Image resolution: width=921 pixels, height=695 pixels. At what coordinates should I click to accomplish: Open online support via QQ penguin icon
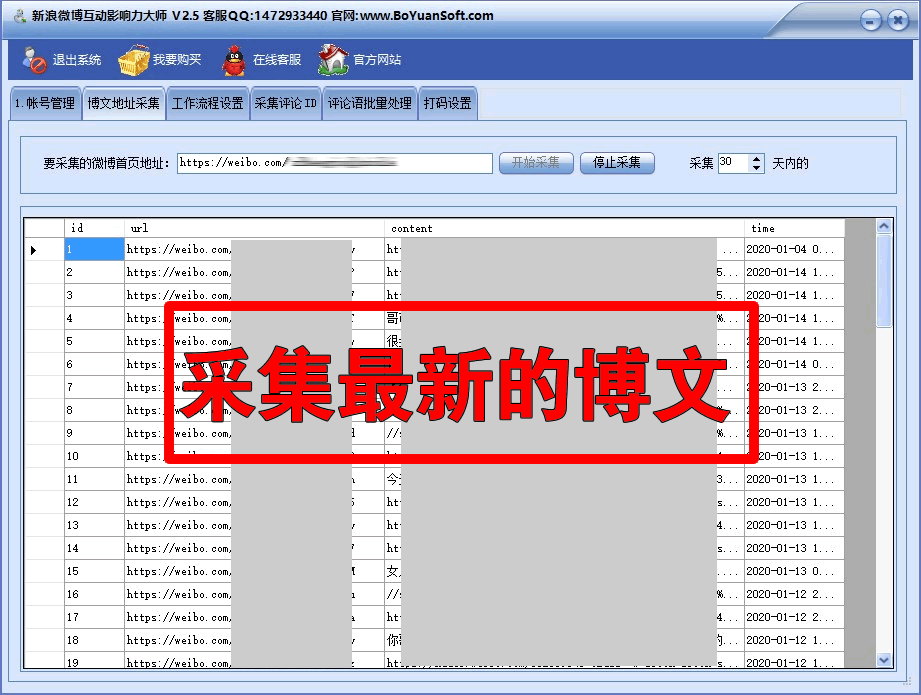(x=234, y=60)
